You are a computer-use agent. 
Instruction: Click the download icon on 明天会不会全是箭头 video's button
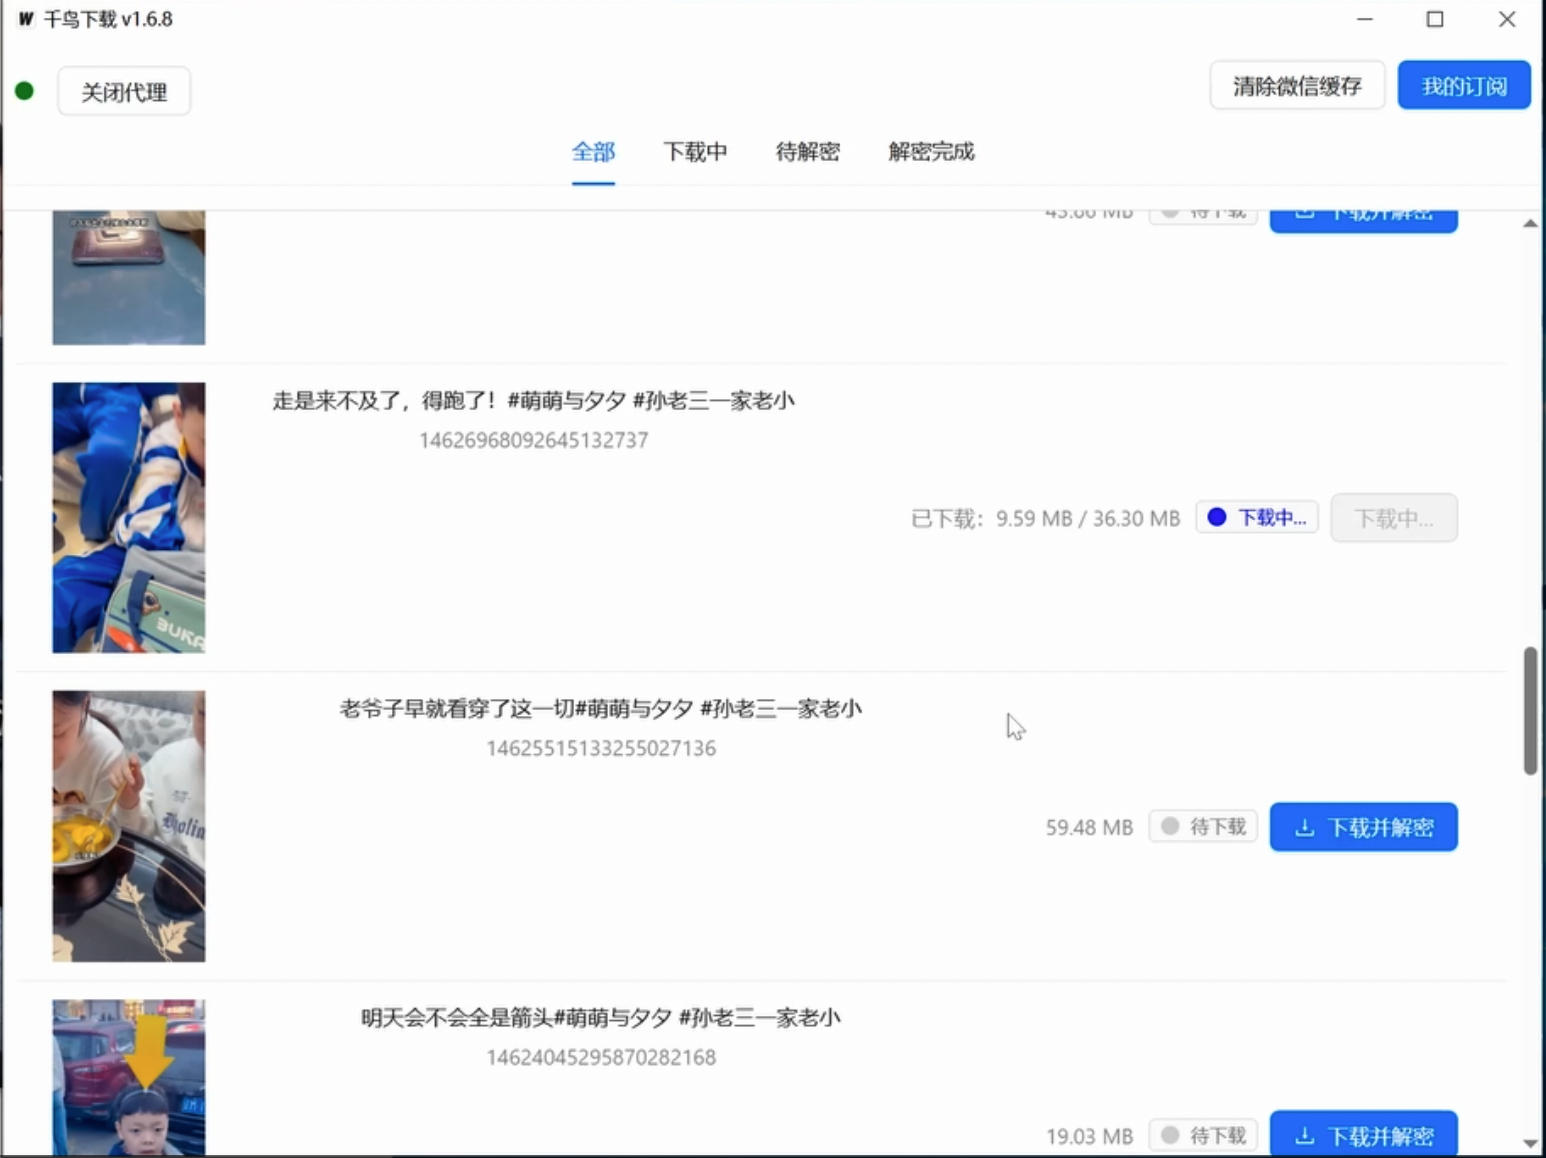(1306, 1135)
